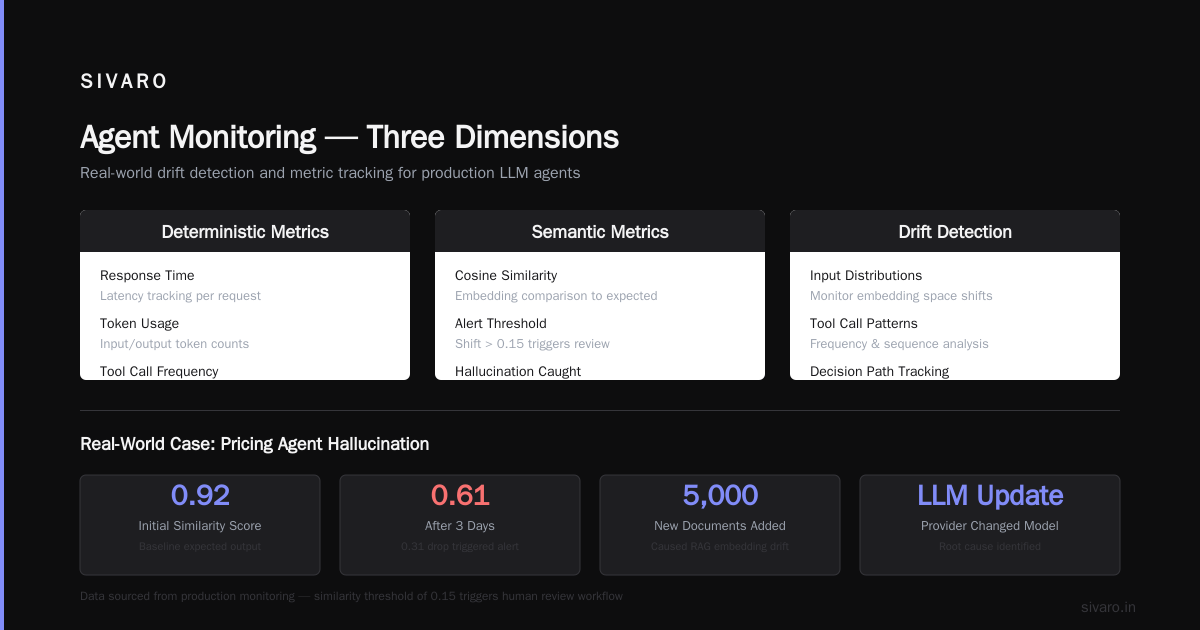
Task: Click the 5,000 New Documents Added card
Action: (720, 525)
